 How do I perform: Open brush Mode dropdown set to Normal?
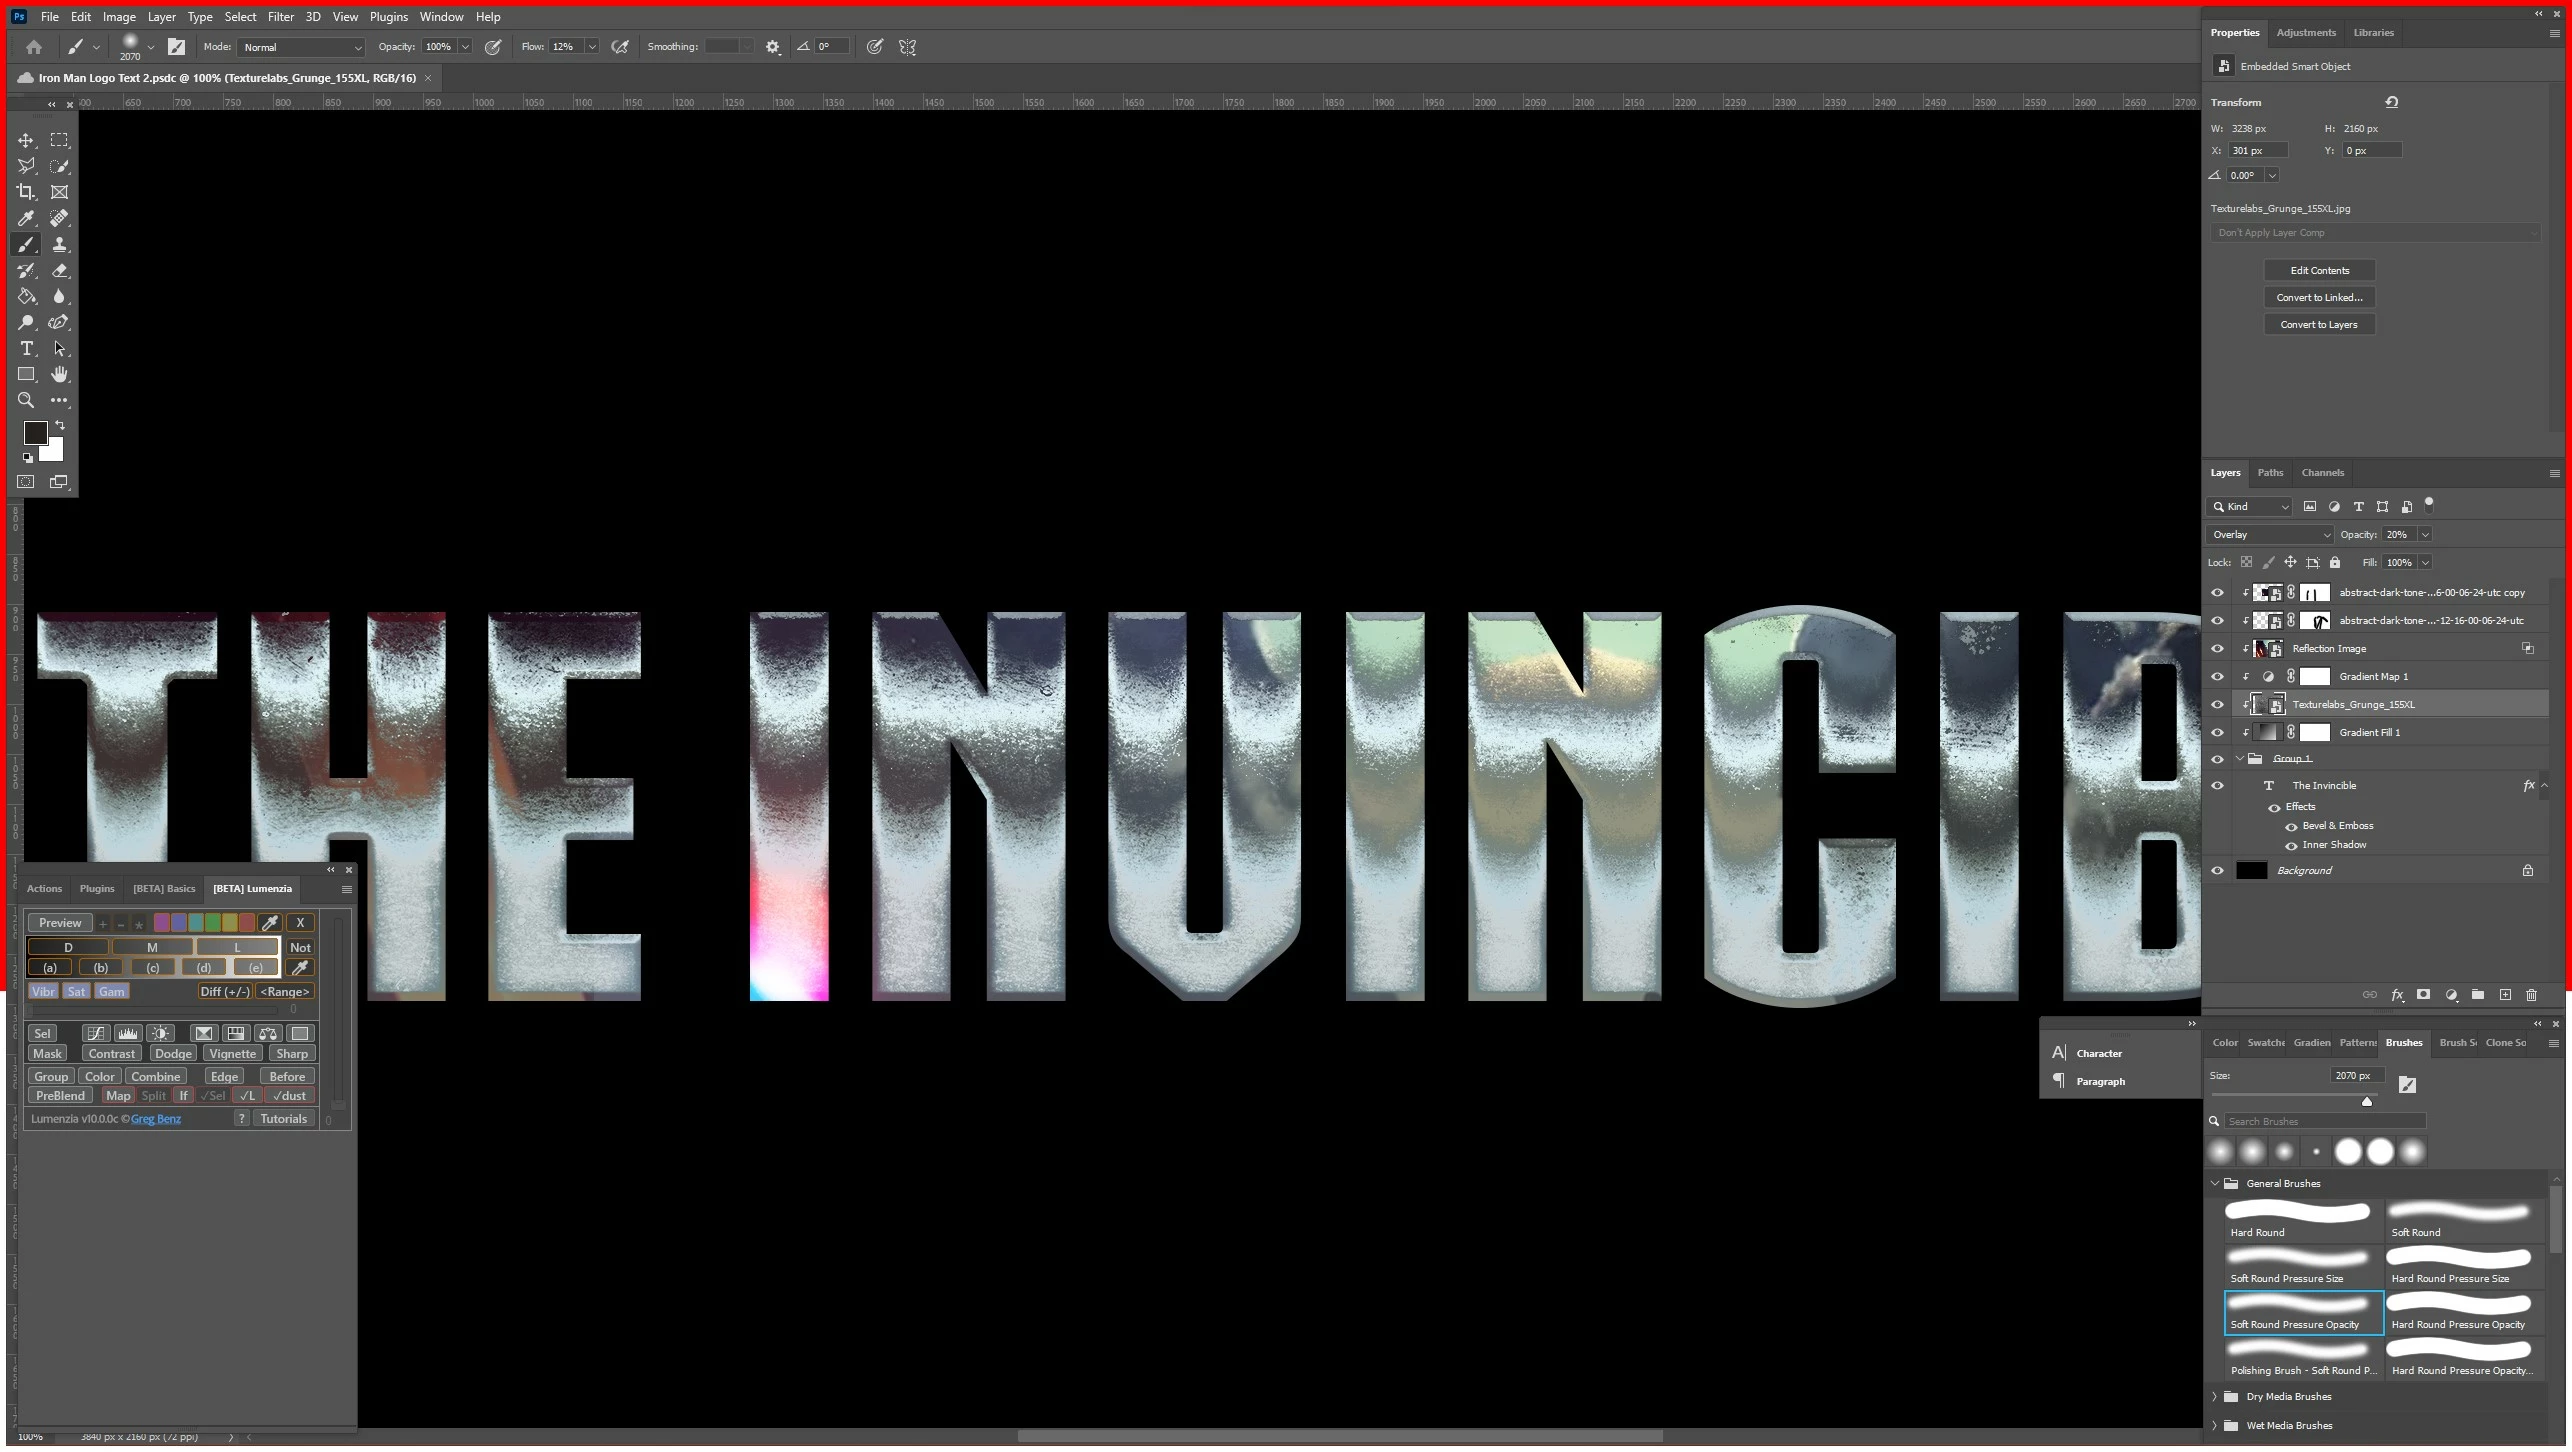tap(301, 48)
